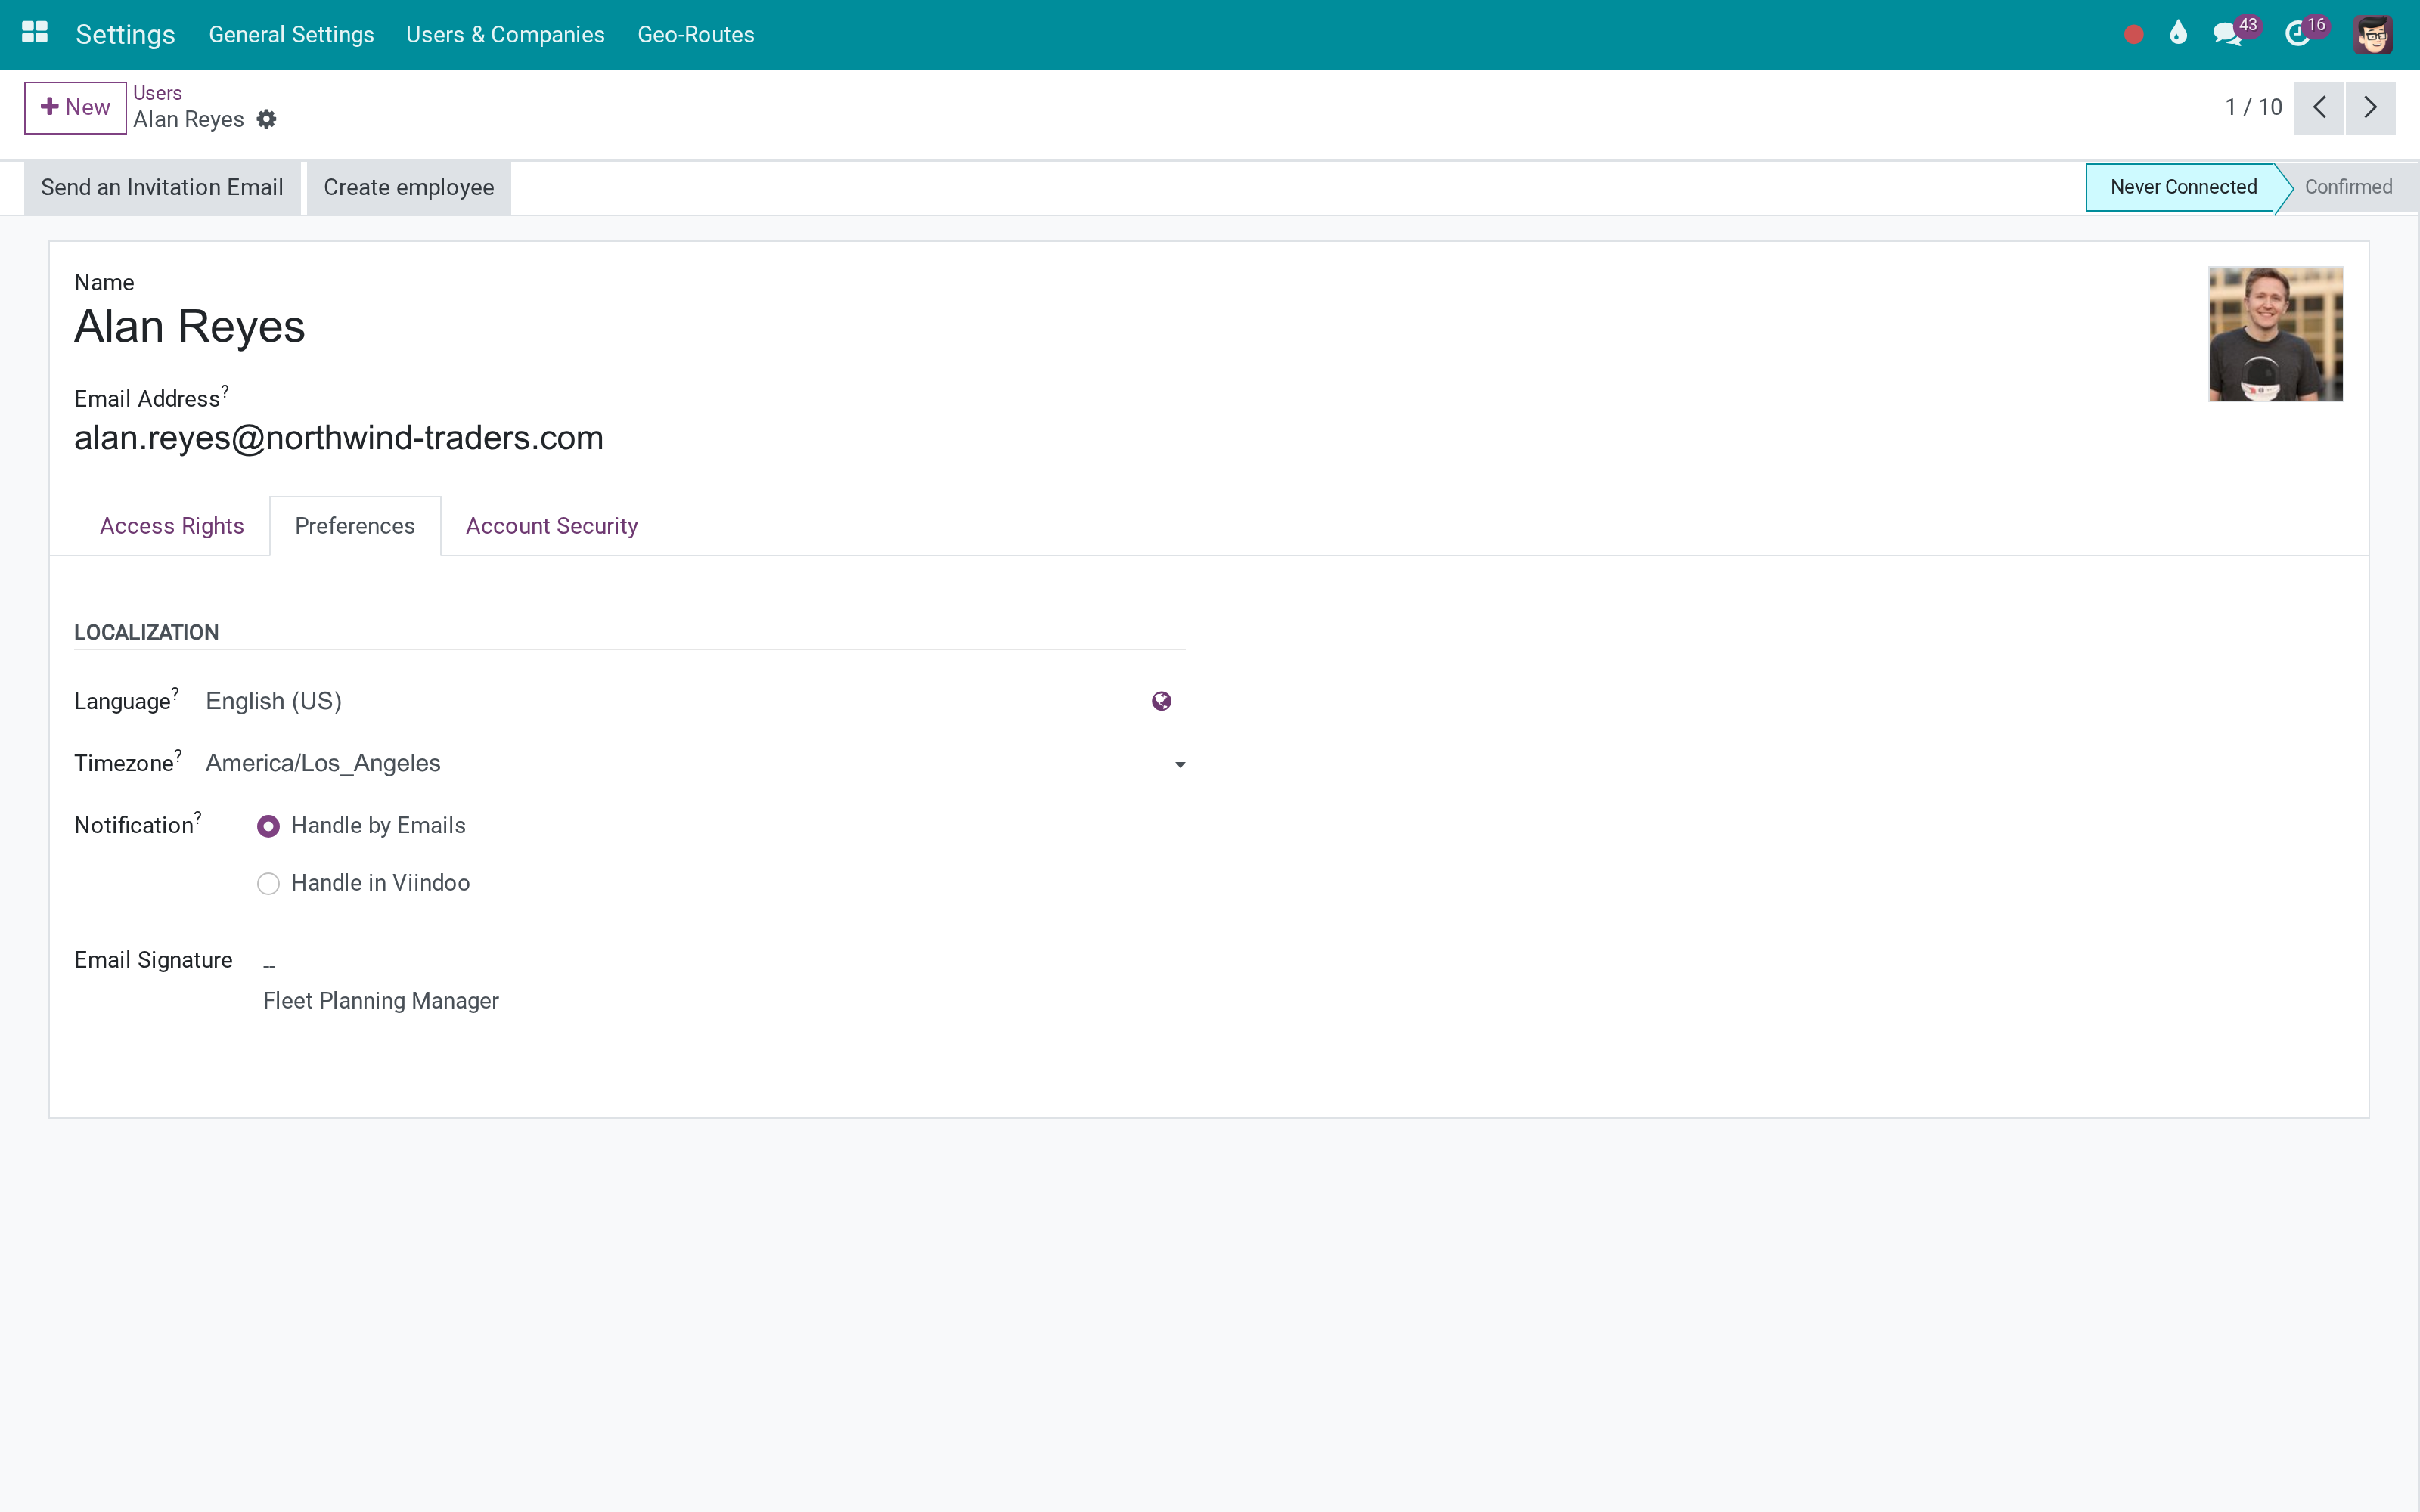
Task: Expand the Timezone dropdown arrow
Action: pyautogui.click(x=1180, y=765)
